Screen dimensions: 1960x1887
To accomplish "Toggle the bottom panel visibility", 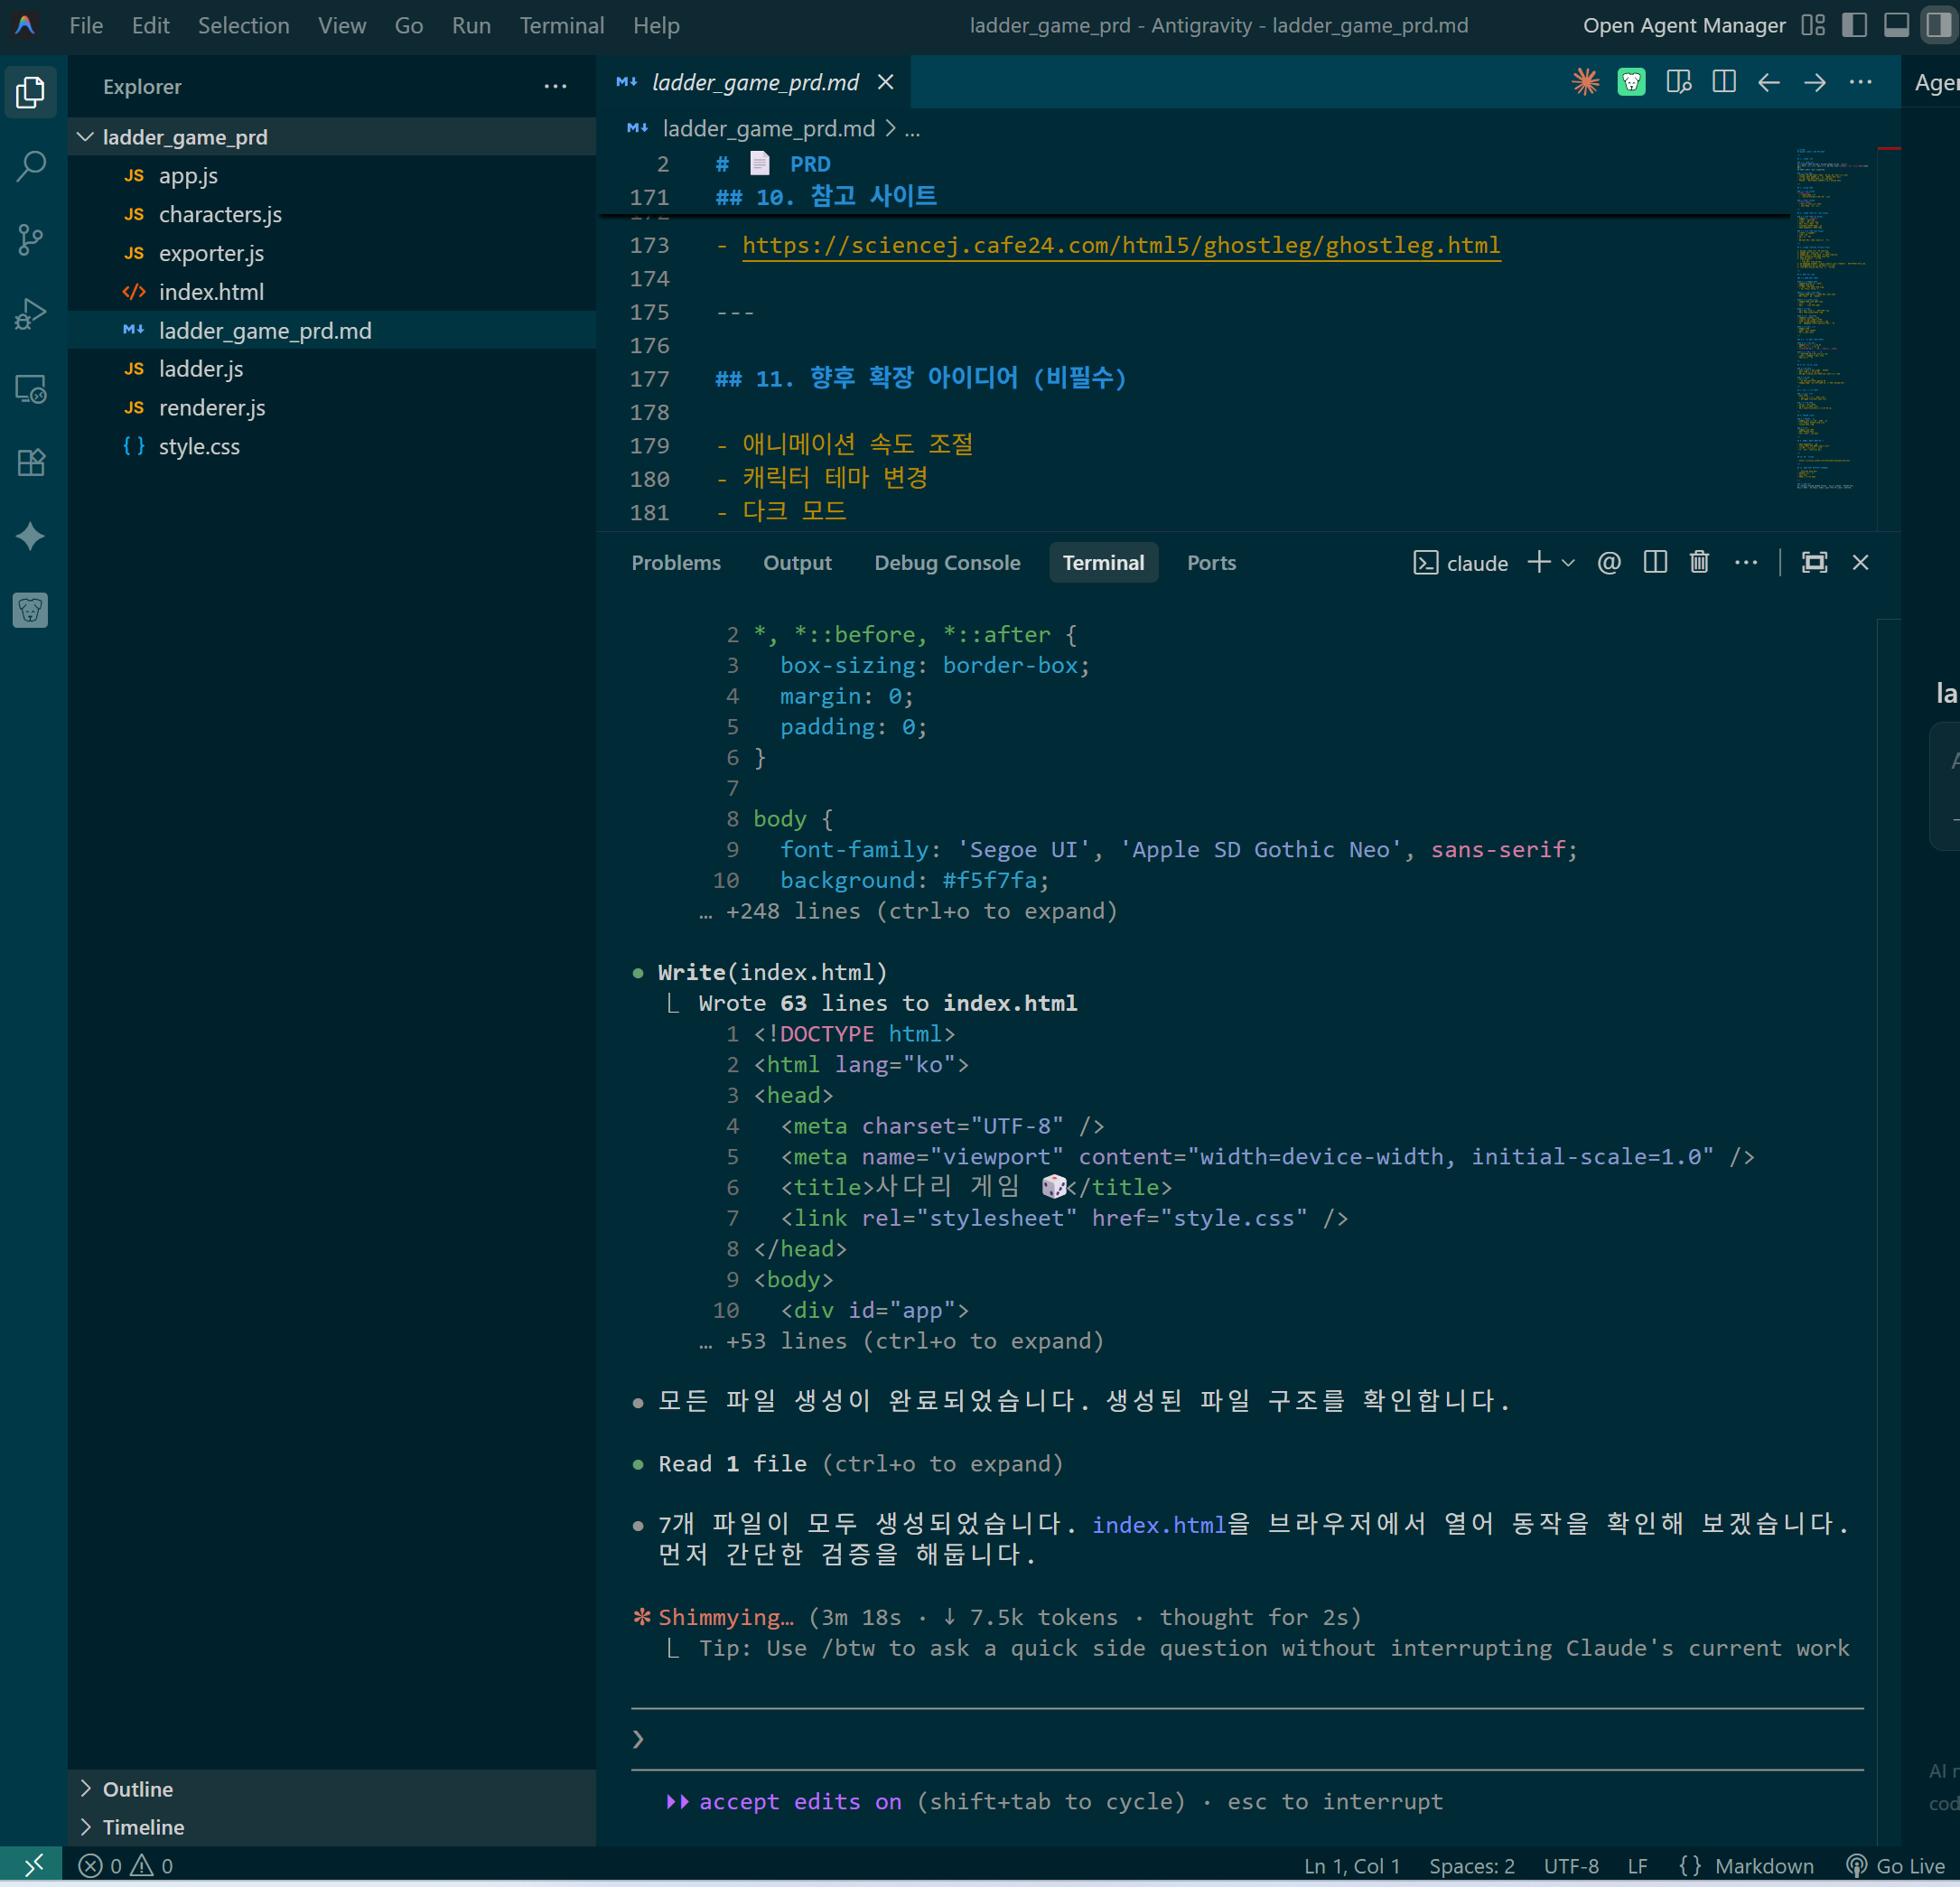I will (x=1896, y=25).
